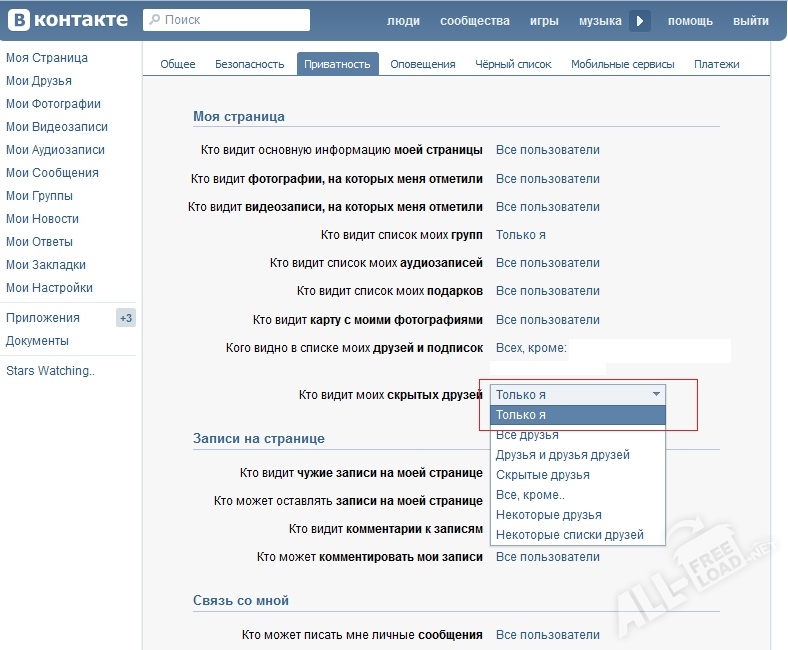The image size is (788, 650).
Task: Open "Stars Watching.." app in sidebar
Action: [50, 371]
